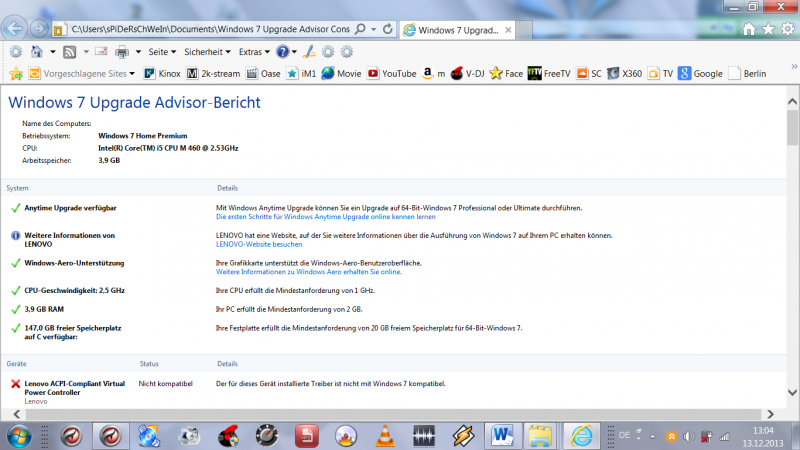Image resolution: width=800 pixels, height=450 pixels.
Task: Open the X360 bookmark
Action: pos(624,73)
